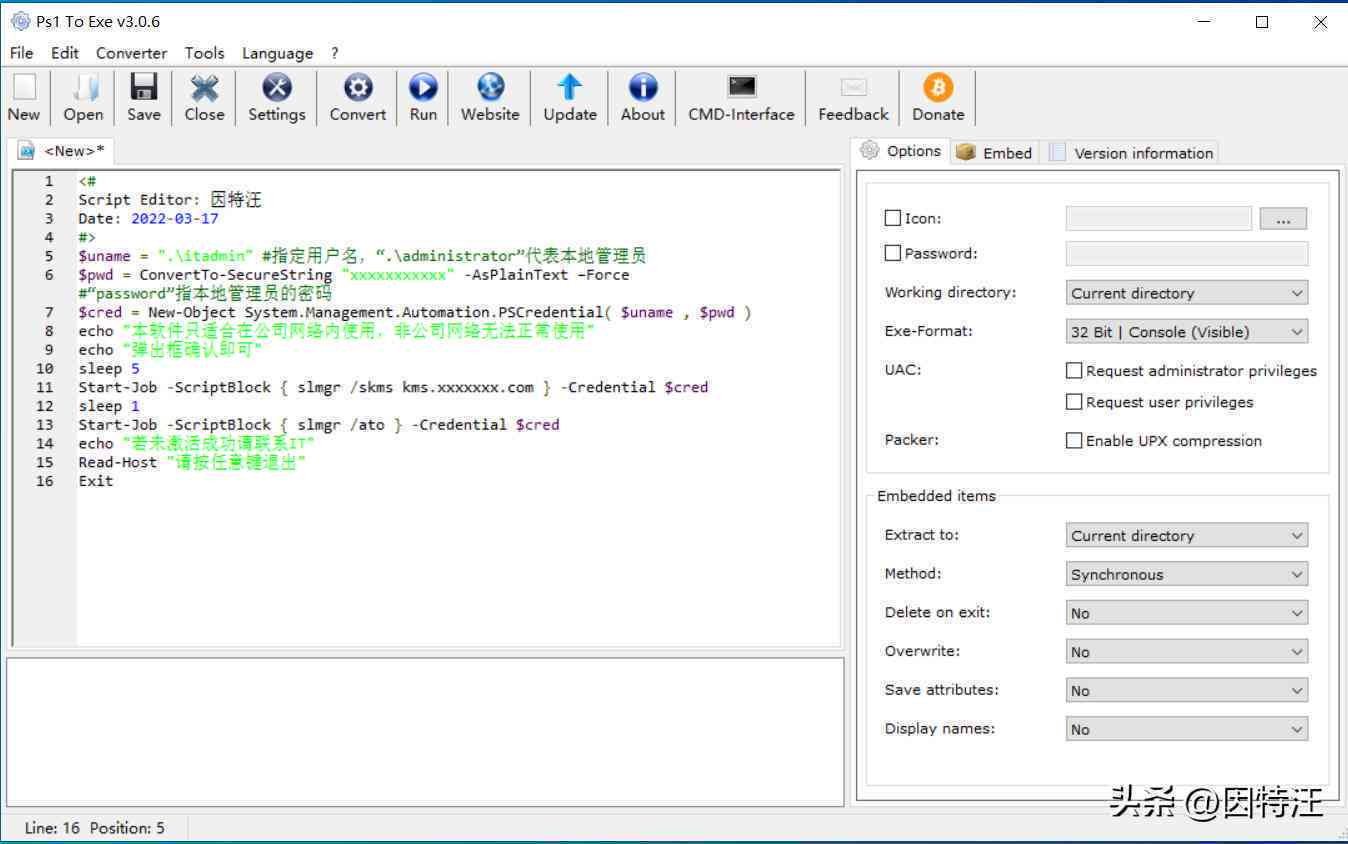This screenshot has height=844, width=1348.
Task: Click the 'slmgr /ato' line 13
Action: click(x=319, y=424)
